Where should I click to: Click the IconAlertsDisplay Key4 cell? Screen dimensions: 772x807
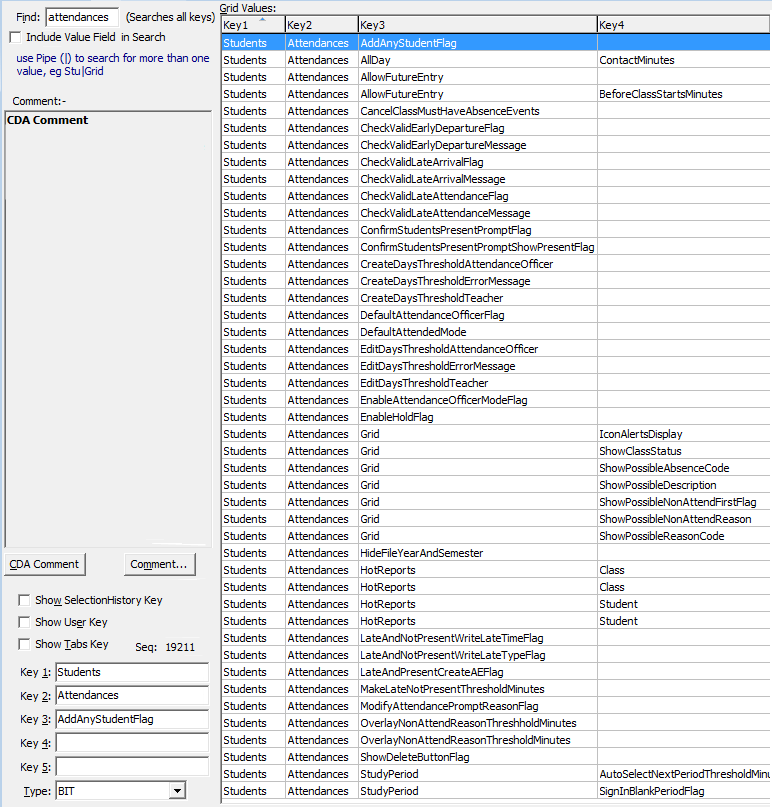tap(684, 433)
